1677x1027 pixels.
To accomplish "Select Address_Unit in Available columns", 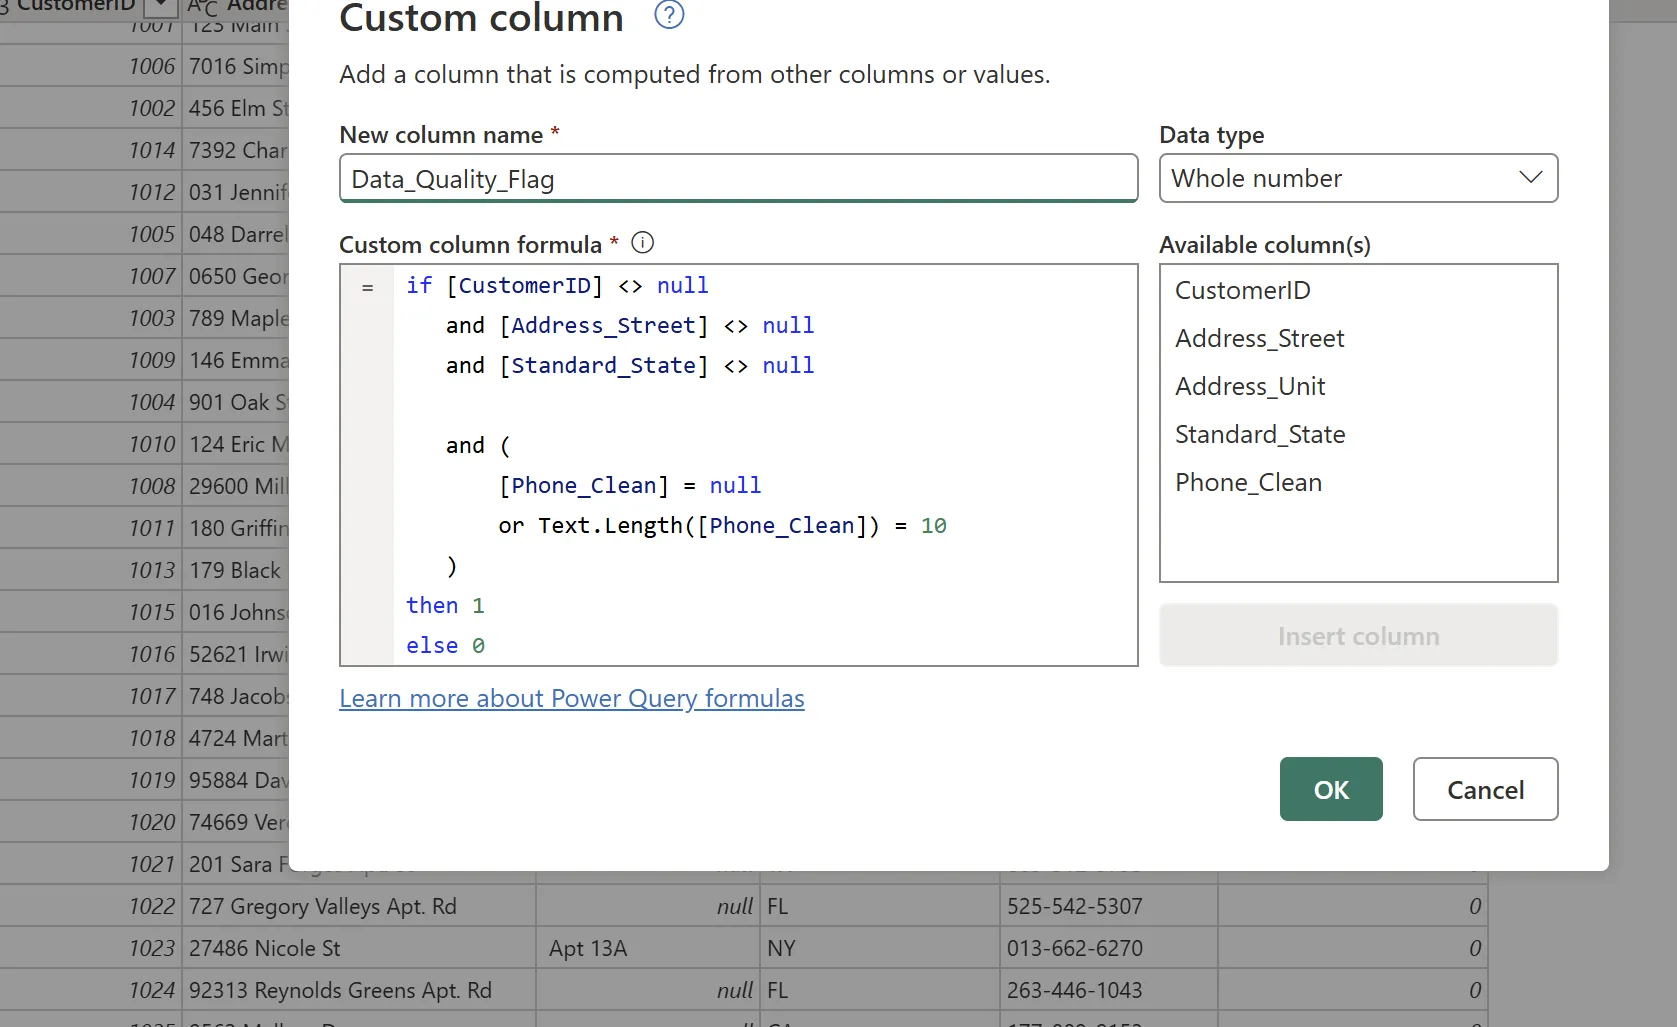I will [x=1250, y=386].
